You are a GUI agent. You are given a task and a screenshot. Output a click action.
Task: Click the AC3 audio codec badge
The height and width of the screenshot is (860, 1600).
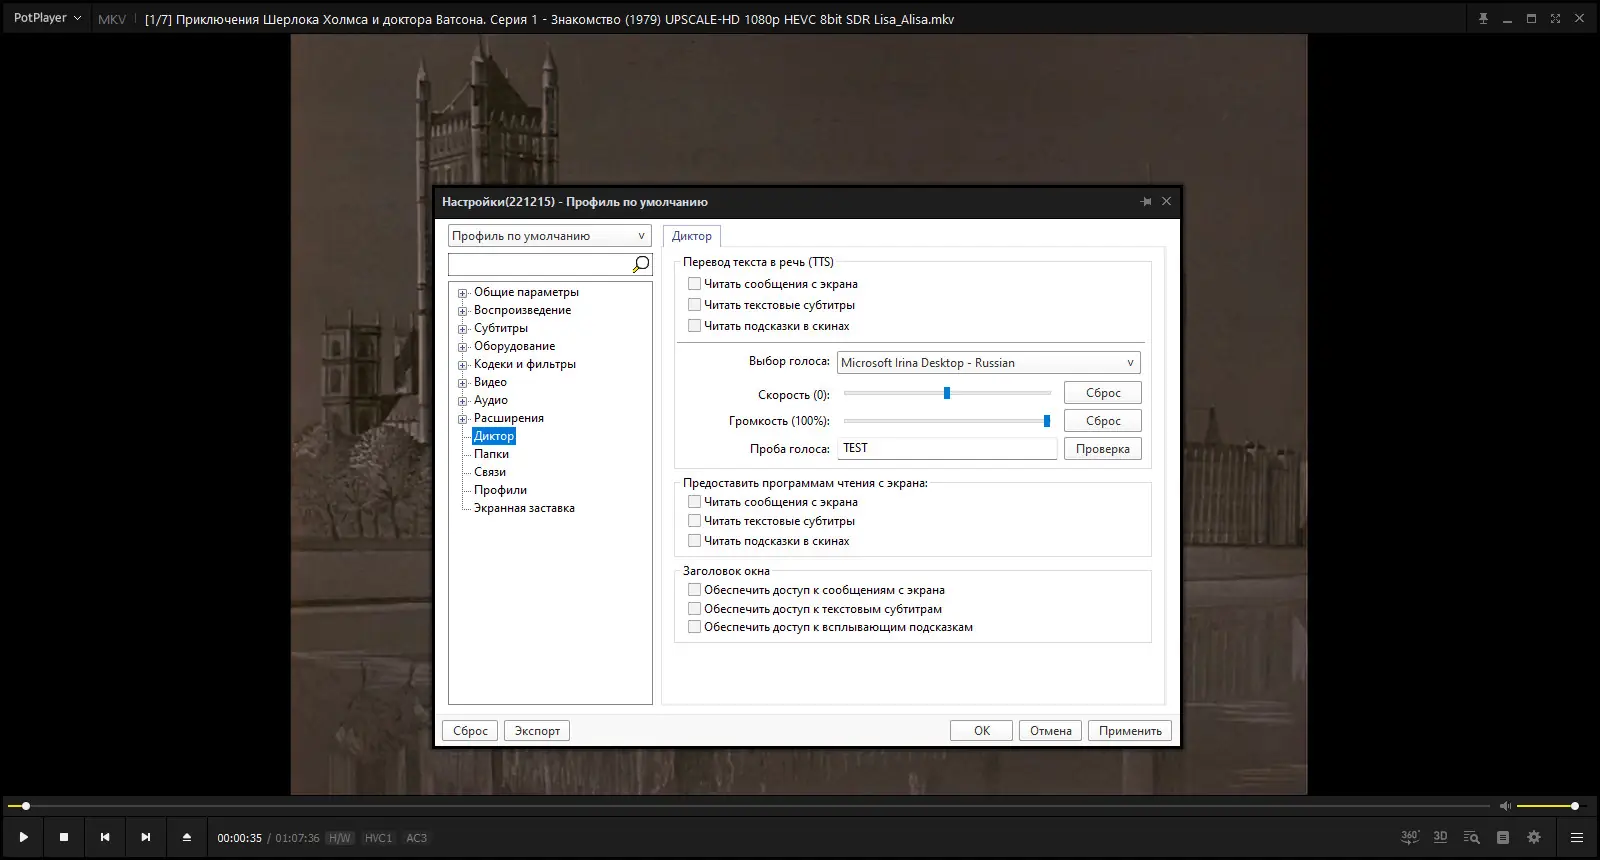417,838
